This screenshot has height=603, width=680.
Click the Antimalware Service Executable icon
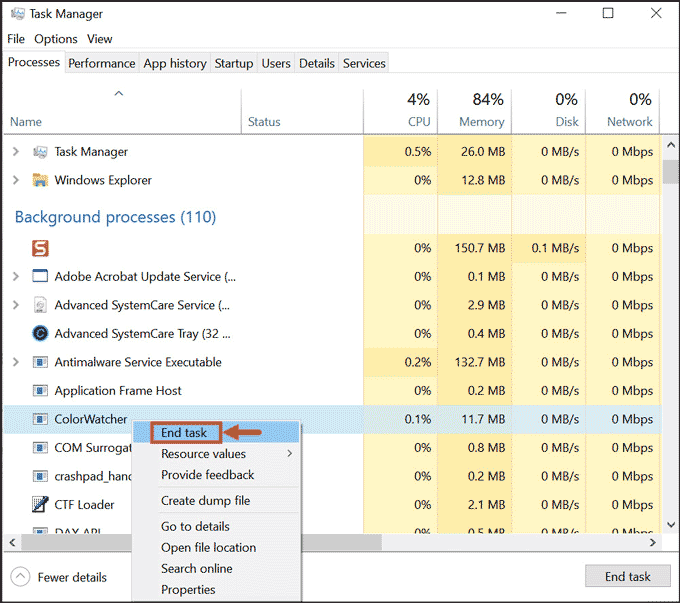click(x=40, y=362)
